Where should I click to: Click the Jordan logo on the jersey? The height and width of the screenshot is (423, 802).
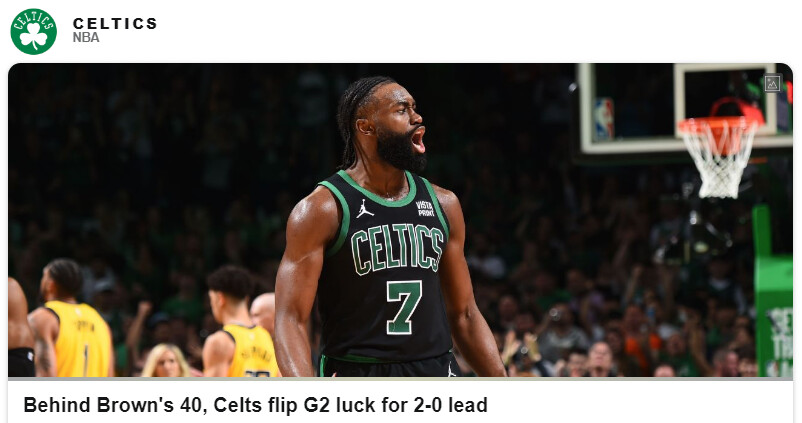coord(365,209)
